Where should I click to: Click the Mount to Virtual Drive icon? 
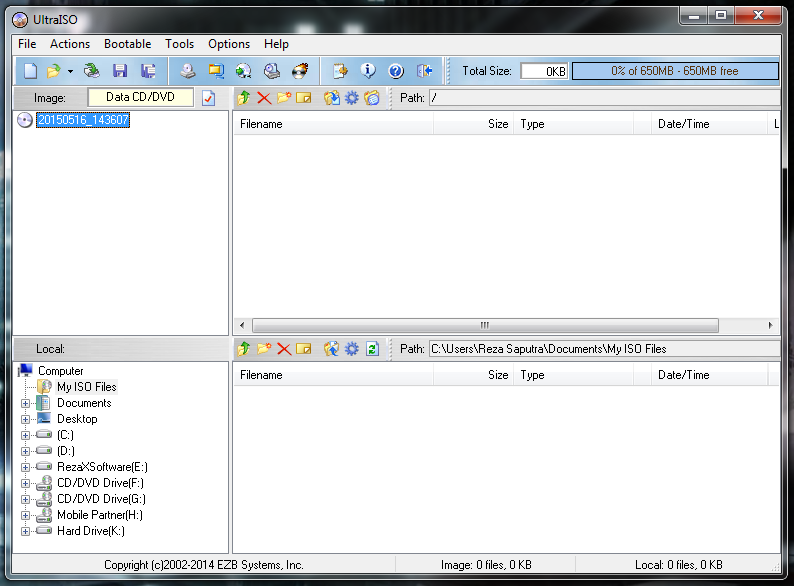[272, 71]
